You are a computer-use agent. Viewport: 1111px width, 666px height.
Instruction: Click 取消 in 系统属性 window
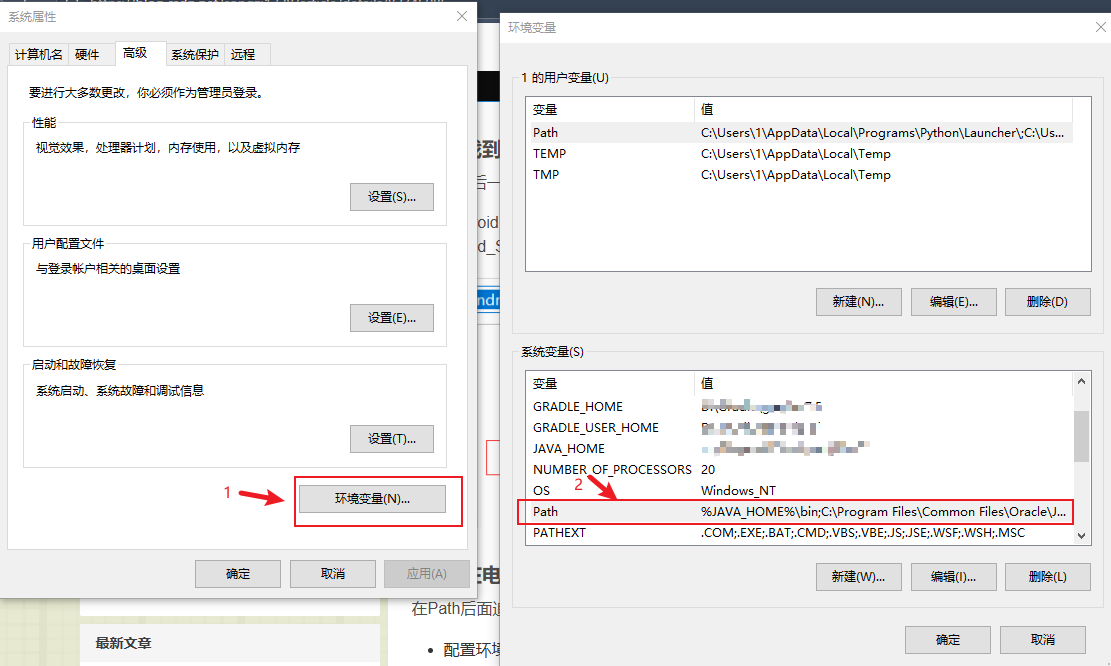(x=333, y=574)
